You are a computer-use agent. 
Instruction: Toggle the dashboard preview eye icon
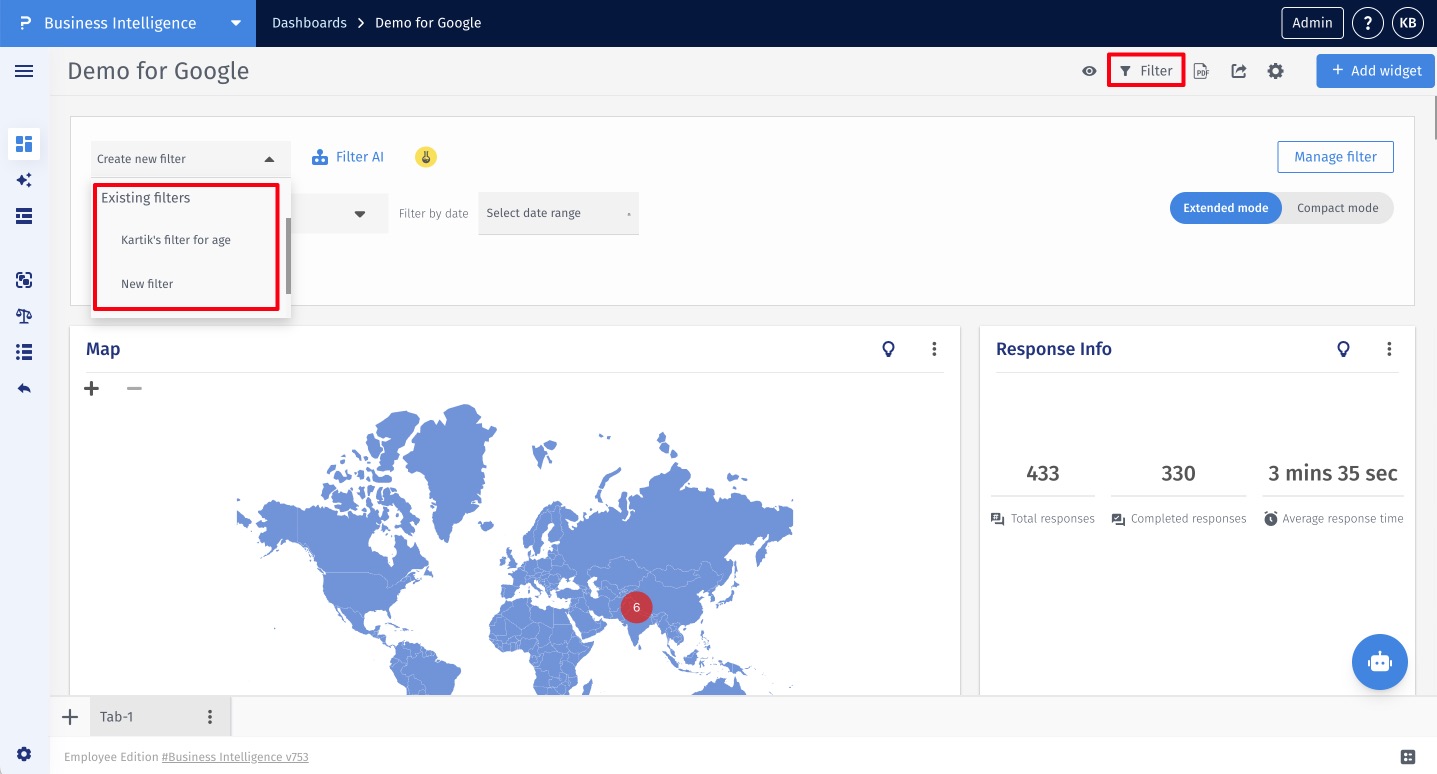tap(1089, 71)
